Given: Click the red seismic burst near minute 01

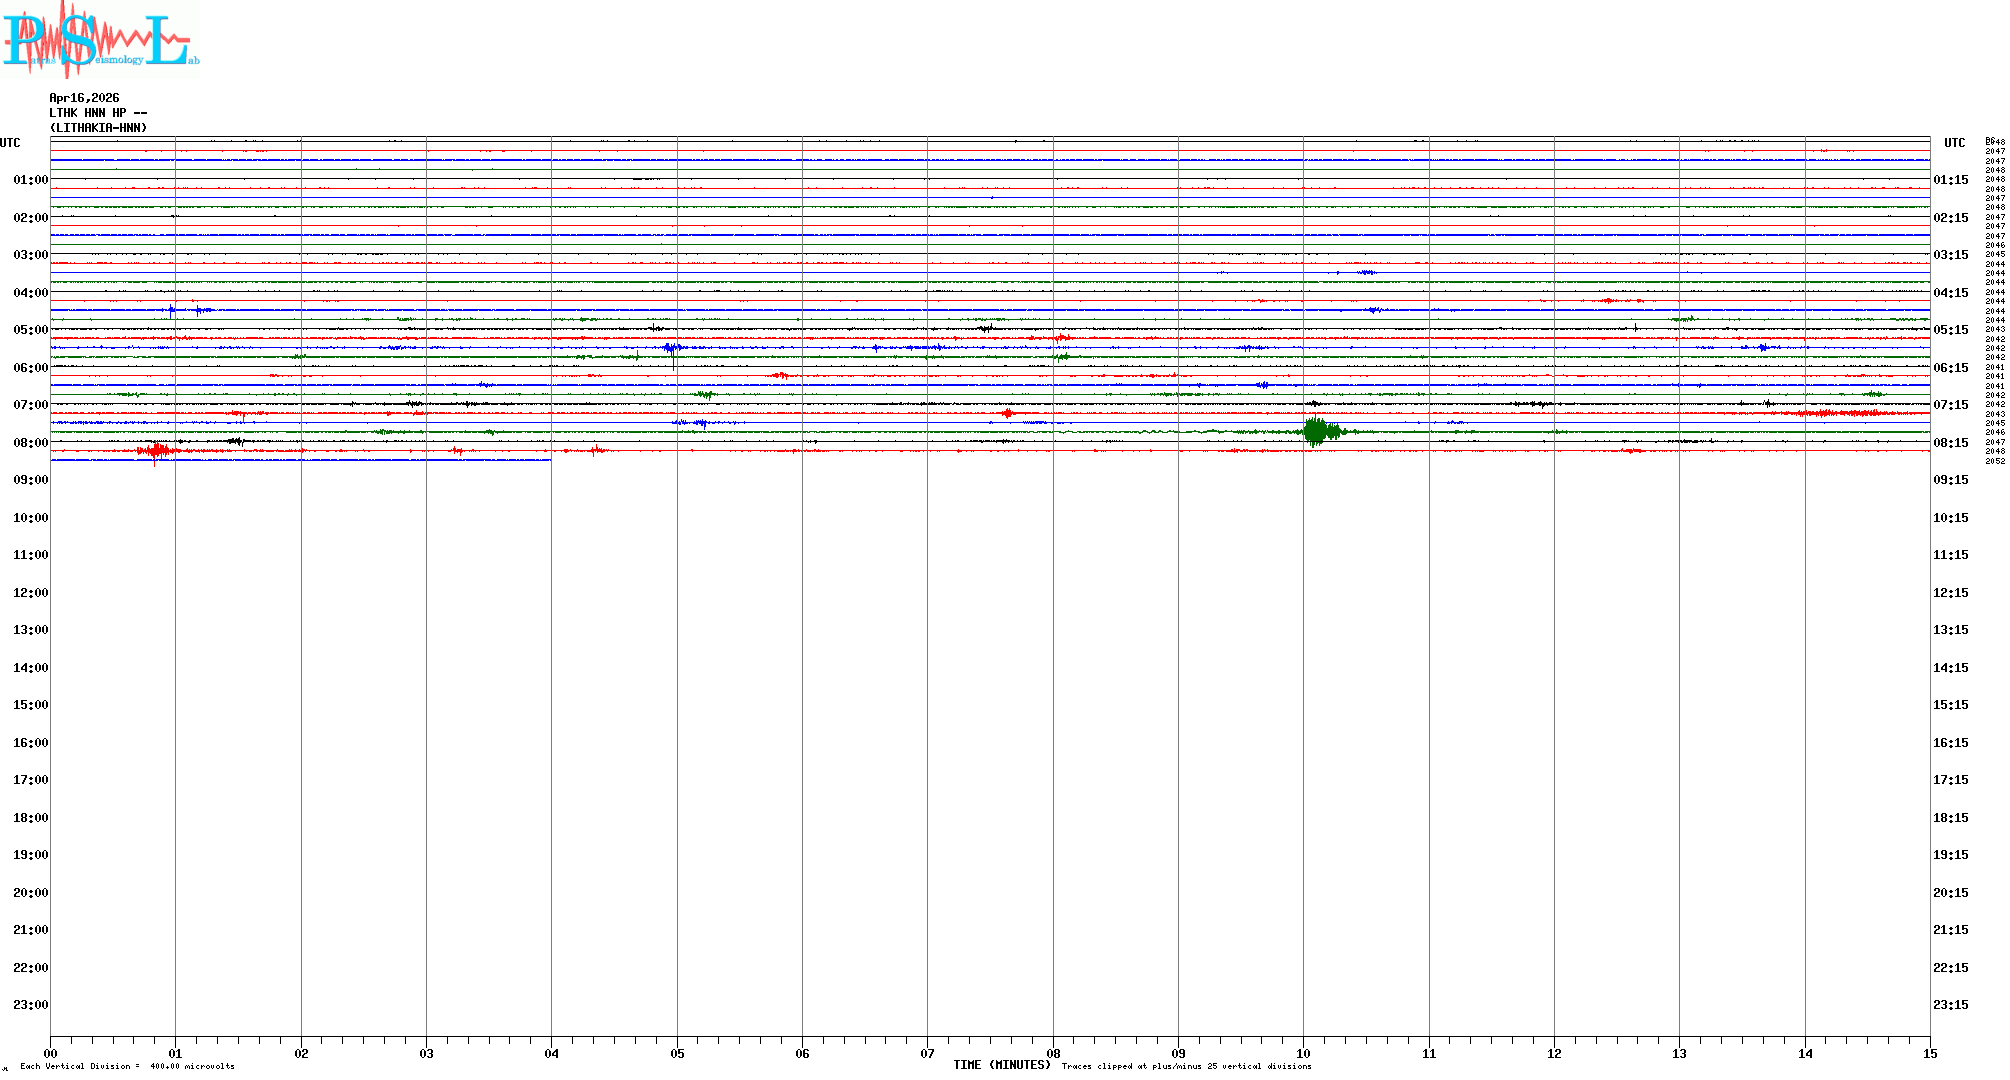Looking at the screenshot, I should (156, 451).
